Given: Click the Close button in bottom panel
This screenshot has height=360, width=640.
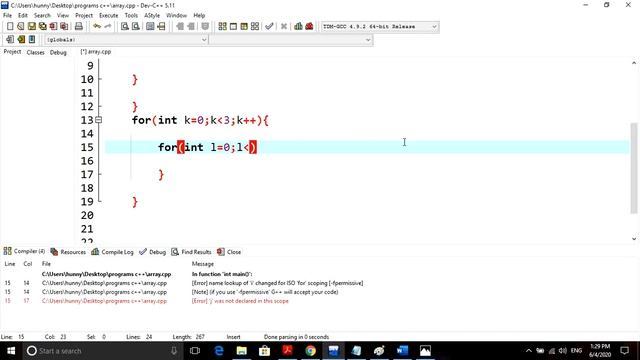Looking at the screenshot, I should point(229,252).
